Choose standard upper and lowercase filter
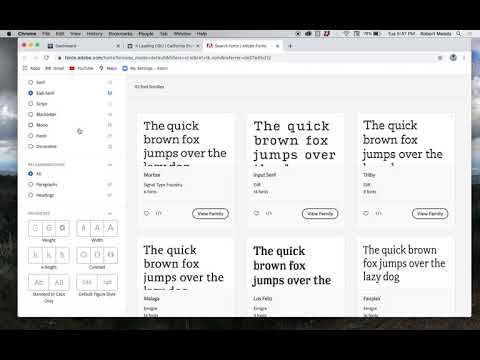The width and height of the screenshot is (480, 360). tap(39, 282)
